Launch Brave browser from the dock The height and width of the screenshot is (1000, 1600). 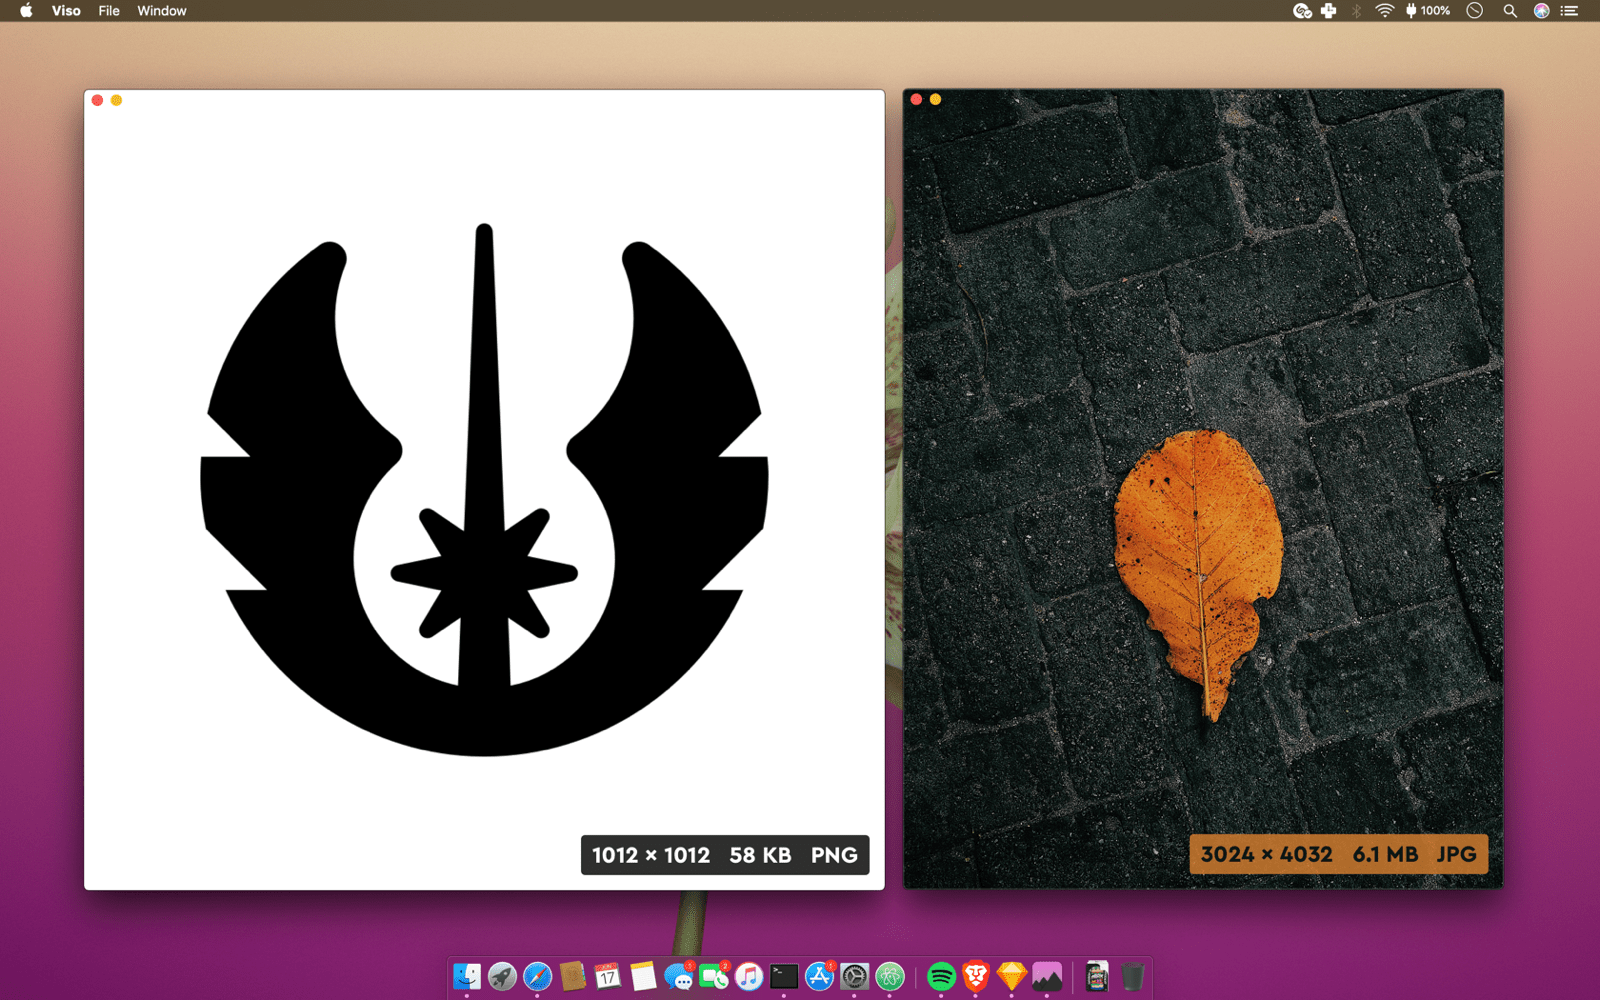coord(976,976)
